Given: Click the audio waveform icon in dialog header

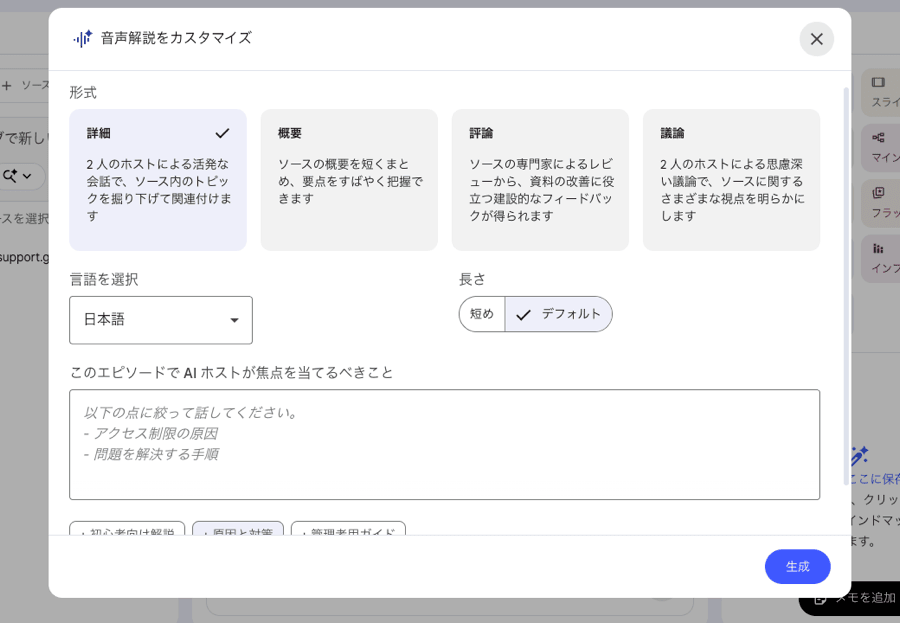Looking at the screenshot, I should click(83, 39).
